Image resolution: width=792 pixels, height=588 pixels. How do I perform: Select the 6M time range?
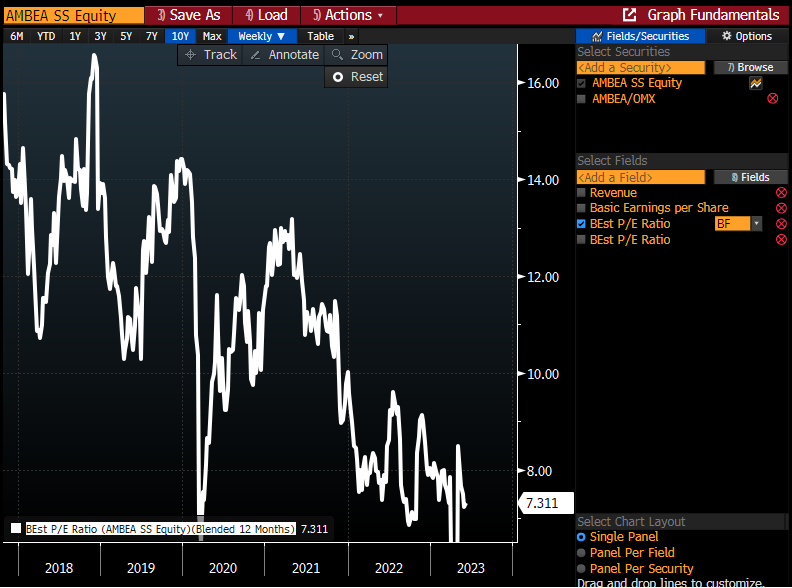point(17,36)
